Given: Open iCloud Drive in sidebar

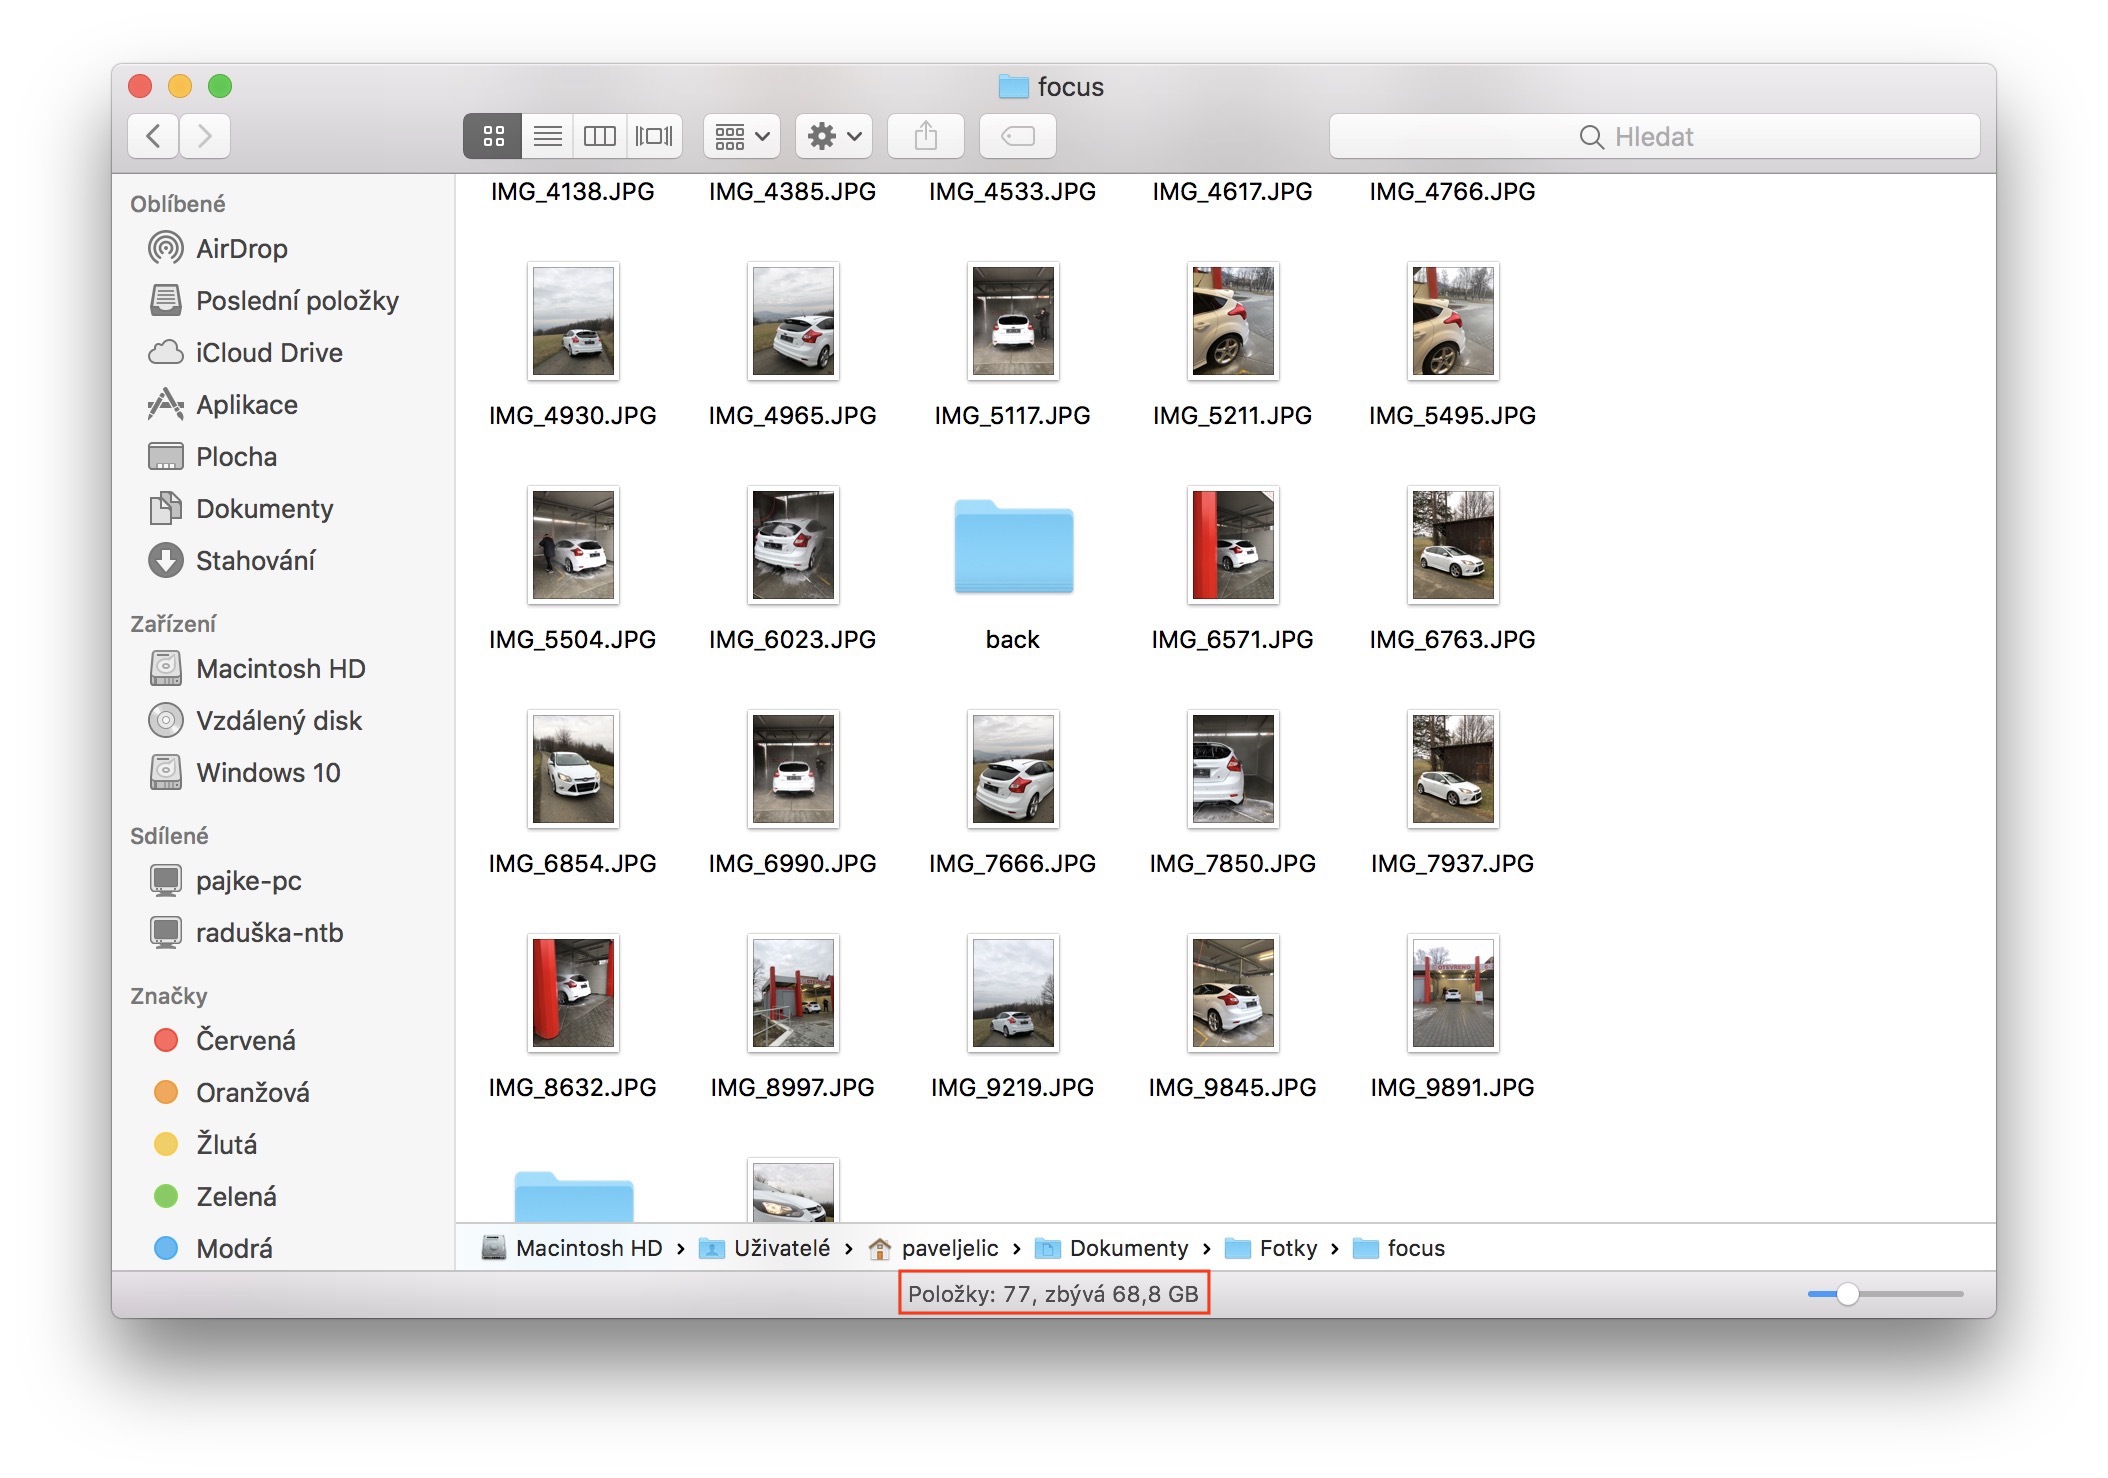Looking at the screenshot, I should (268, 353).
